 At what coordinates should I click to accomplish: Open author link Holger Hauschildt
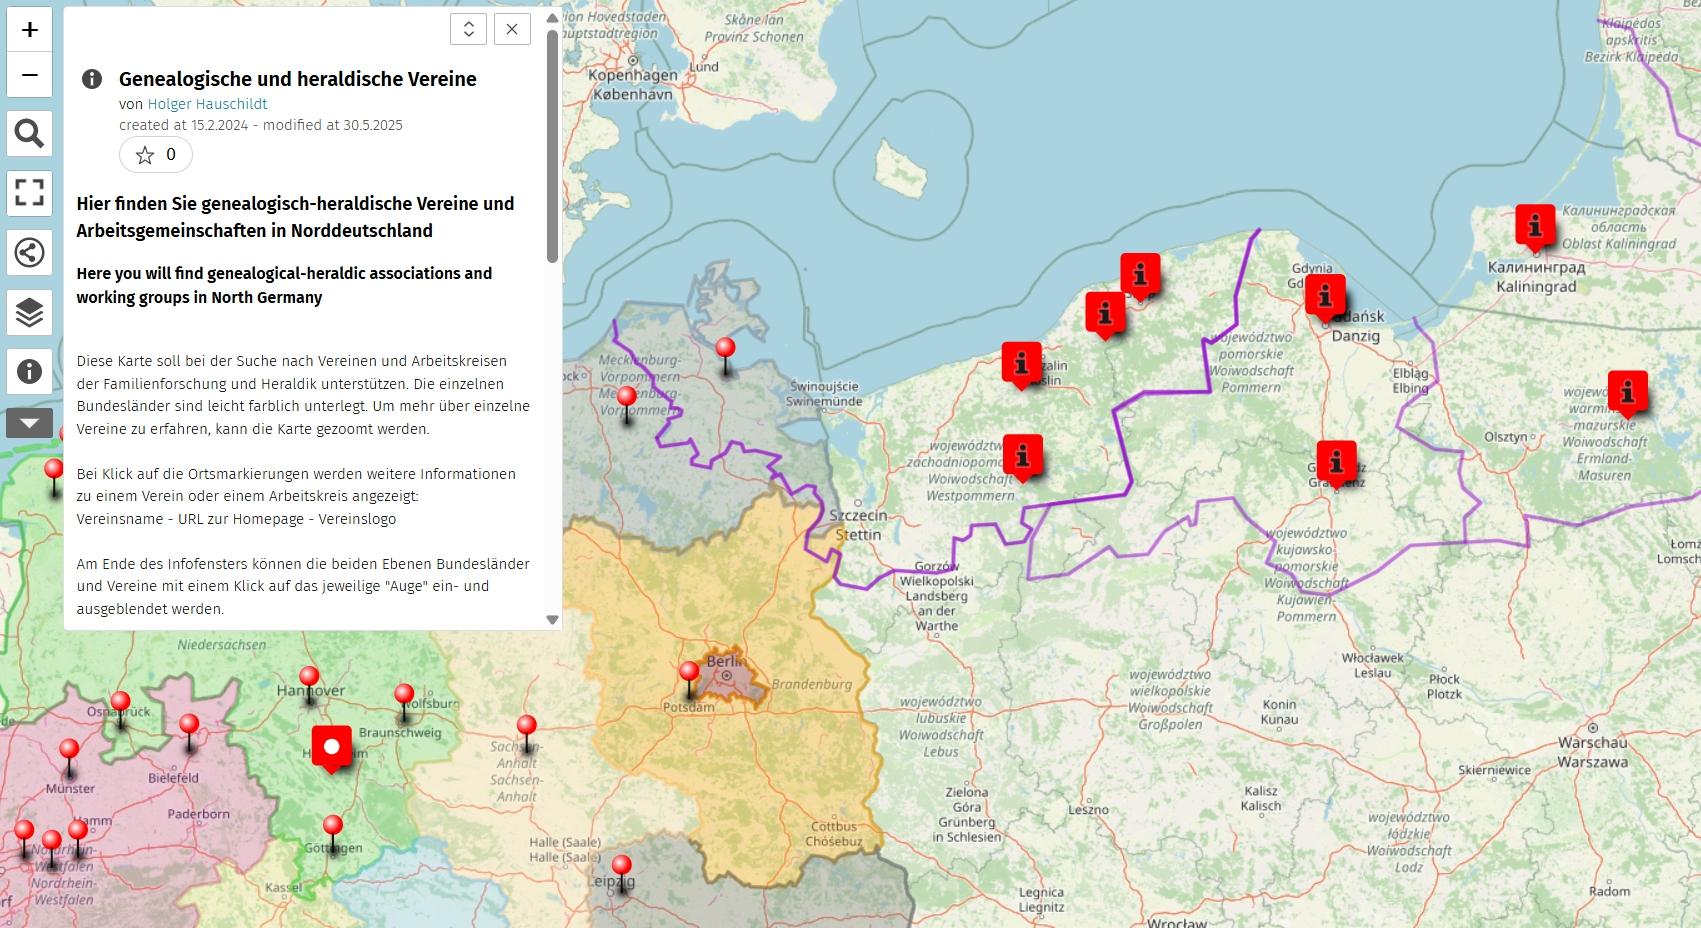click(207, 104)
